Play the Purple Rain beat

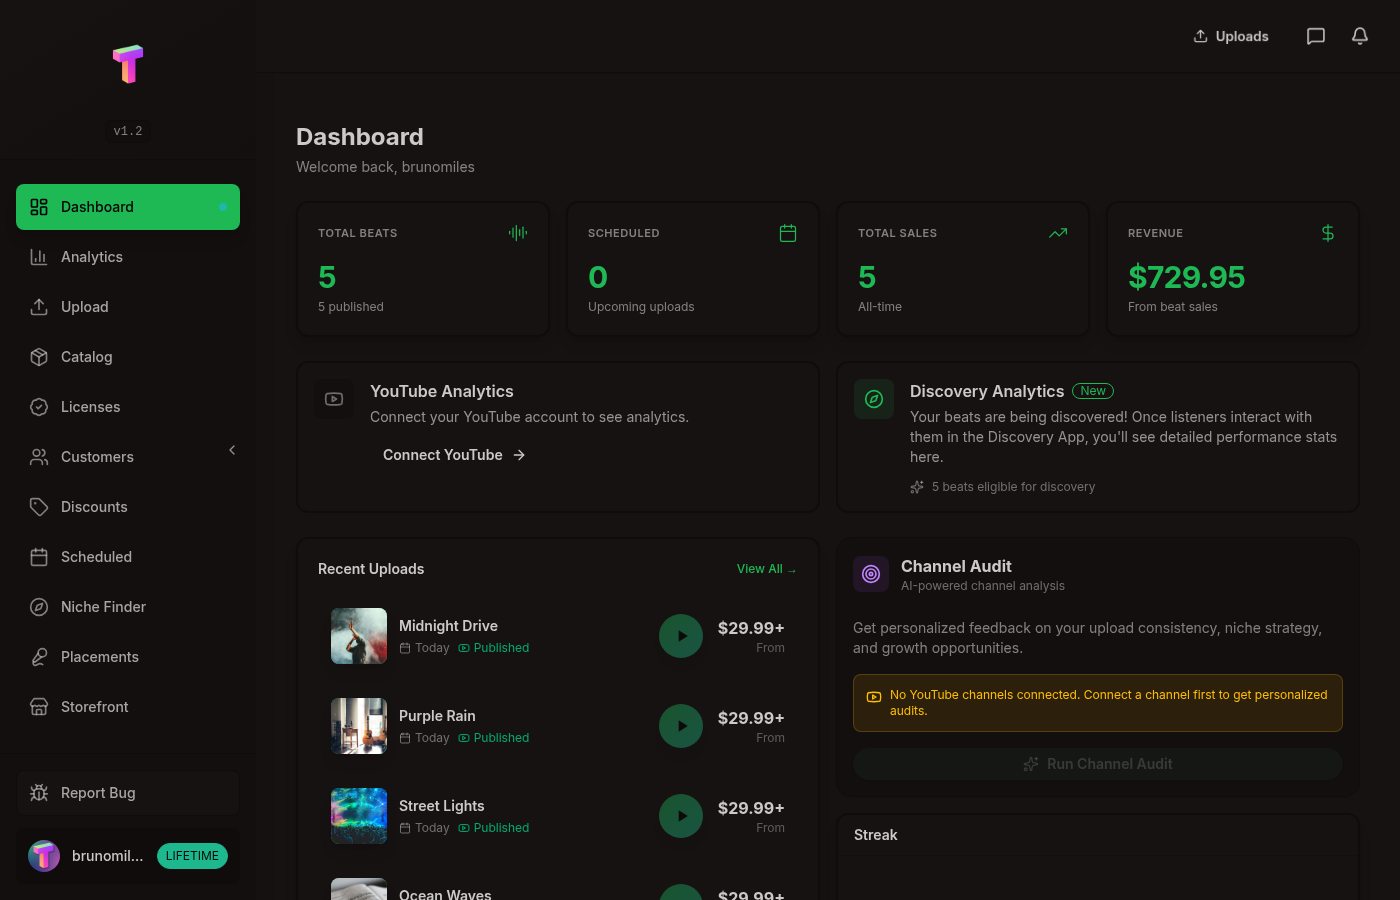coord(681,726)
